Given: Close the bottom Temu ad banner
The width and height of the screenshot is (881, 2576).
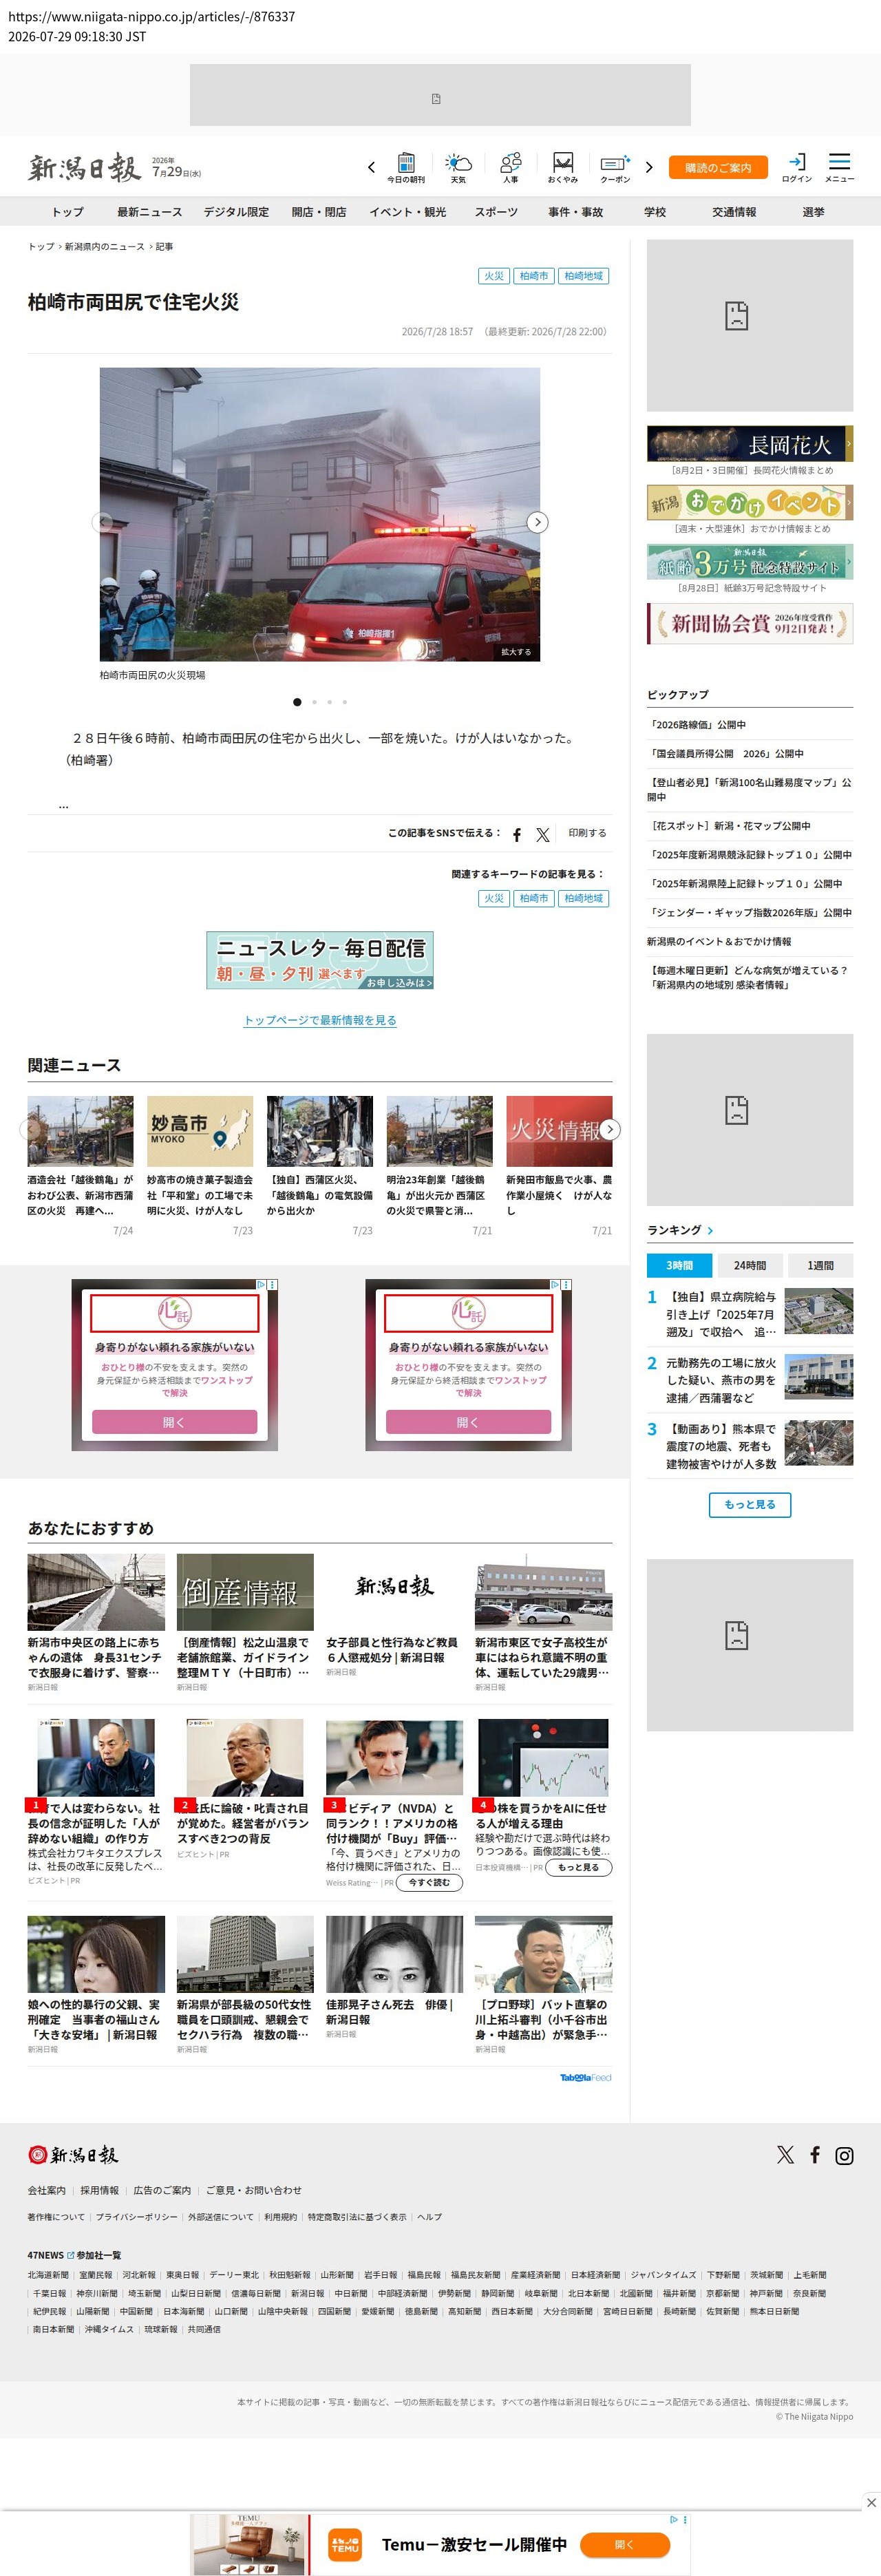Looking at the screenshot, I should (x=870, y=2502).
